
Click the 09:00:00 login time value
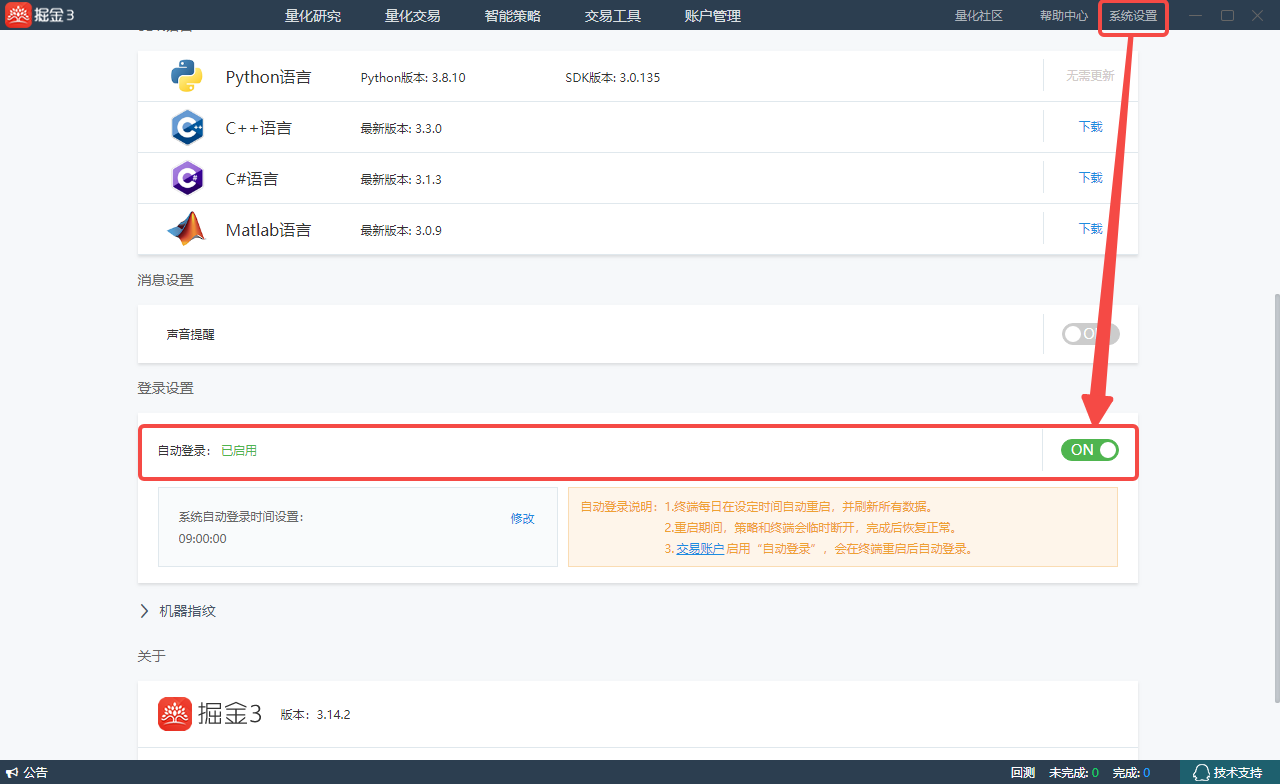pos(203,539)
